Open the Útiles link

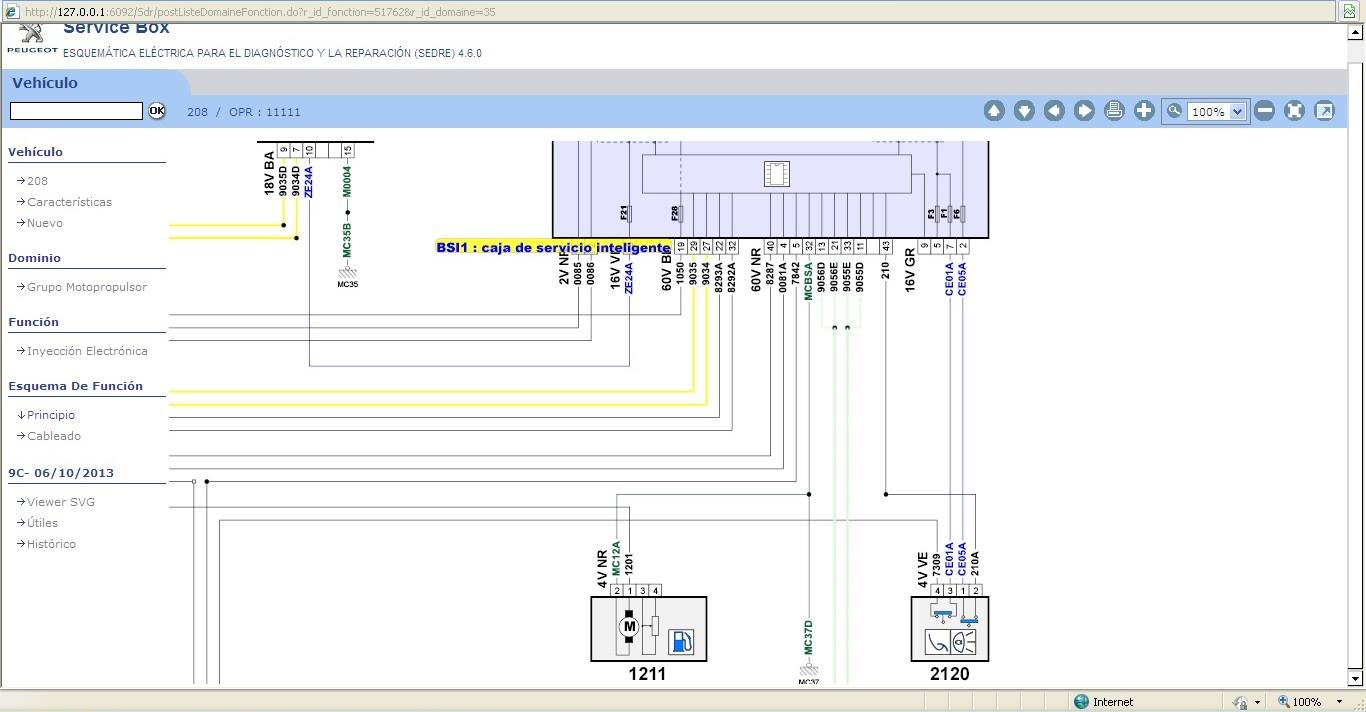pyautogui.click(x=42, y=523)
